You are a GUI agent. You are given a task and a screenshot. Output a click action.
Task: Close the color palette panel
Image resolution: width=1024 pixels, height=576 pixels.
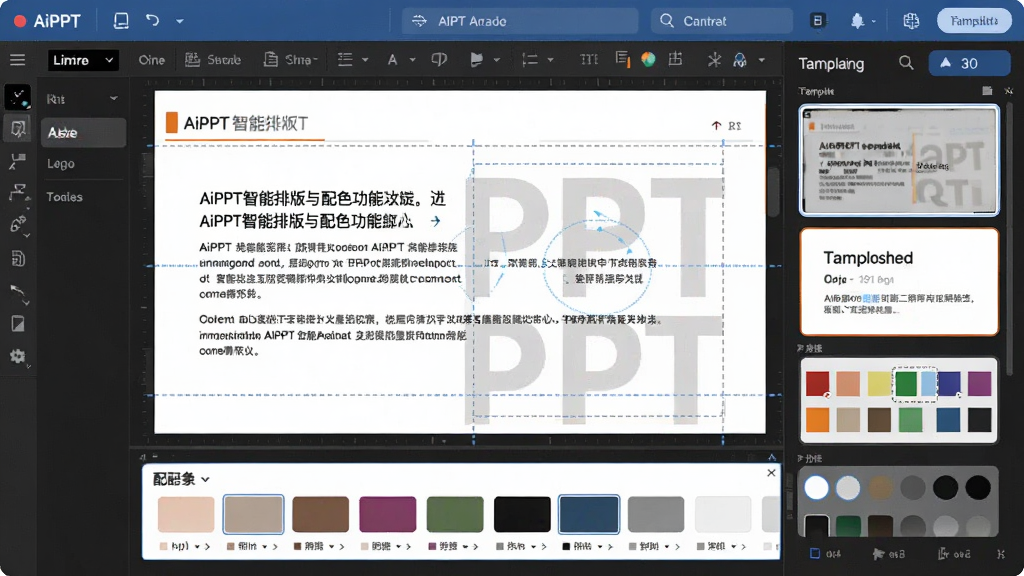click(771, 473)
